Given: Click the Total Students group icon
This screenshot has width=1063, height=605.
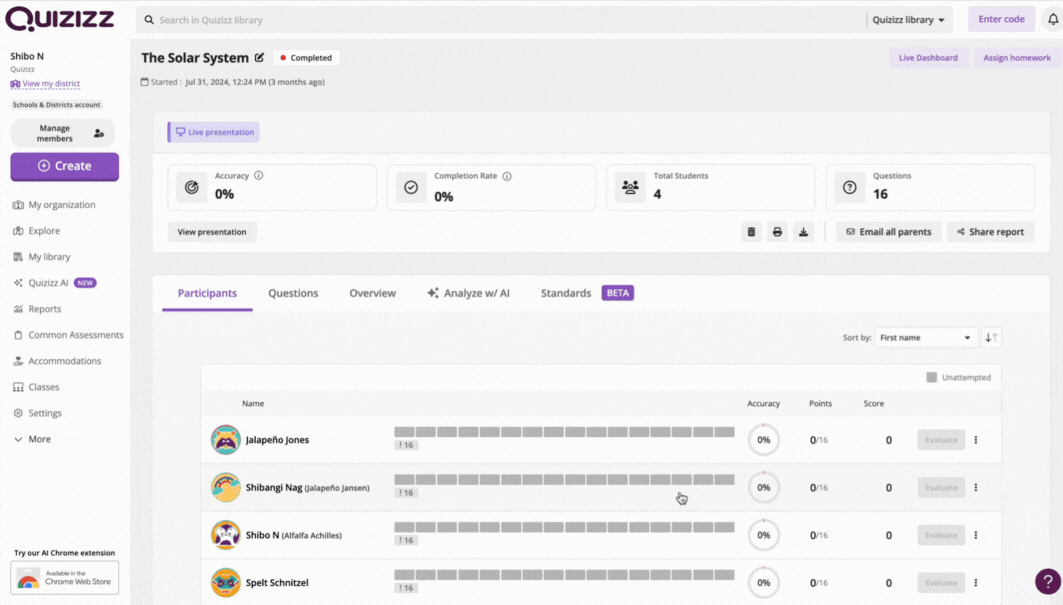Looking at the screenshot, I should click(630, 187).
